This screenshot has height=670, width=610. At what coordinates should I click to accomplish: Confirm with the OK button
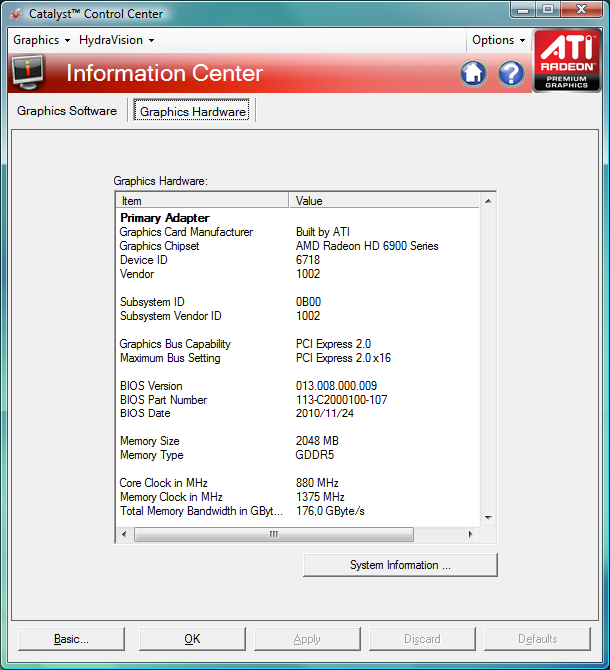tap(192, 639)
